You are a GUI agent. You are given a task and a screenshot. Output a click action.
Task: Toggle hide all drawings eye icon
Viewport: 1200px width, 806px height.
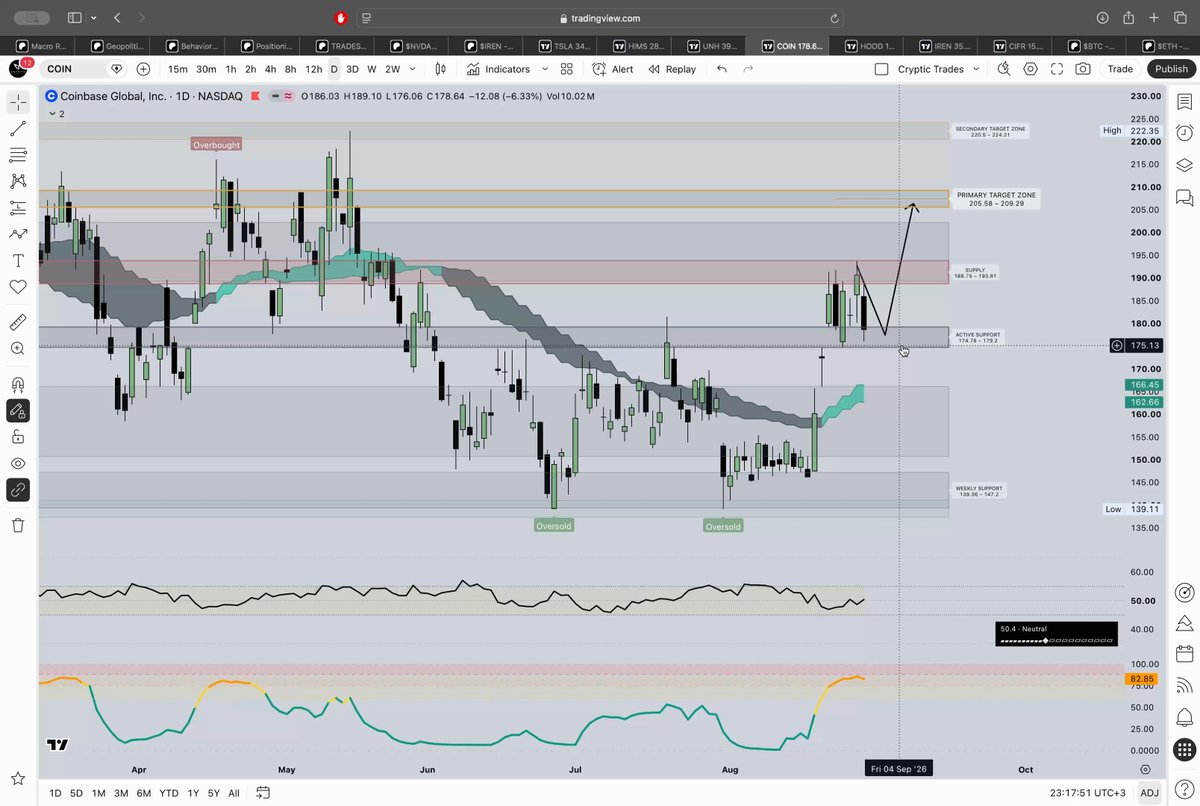[18, 464]
